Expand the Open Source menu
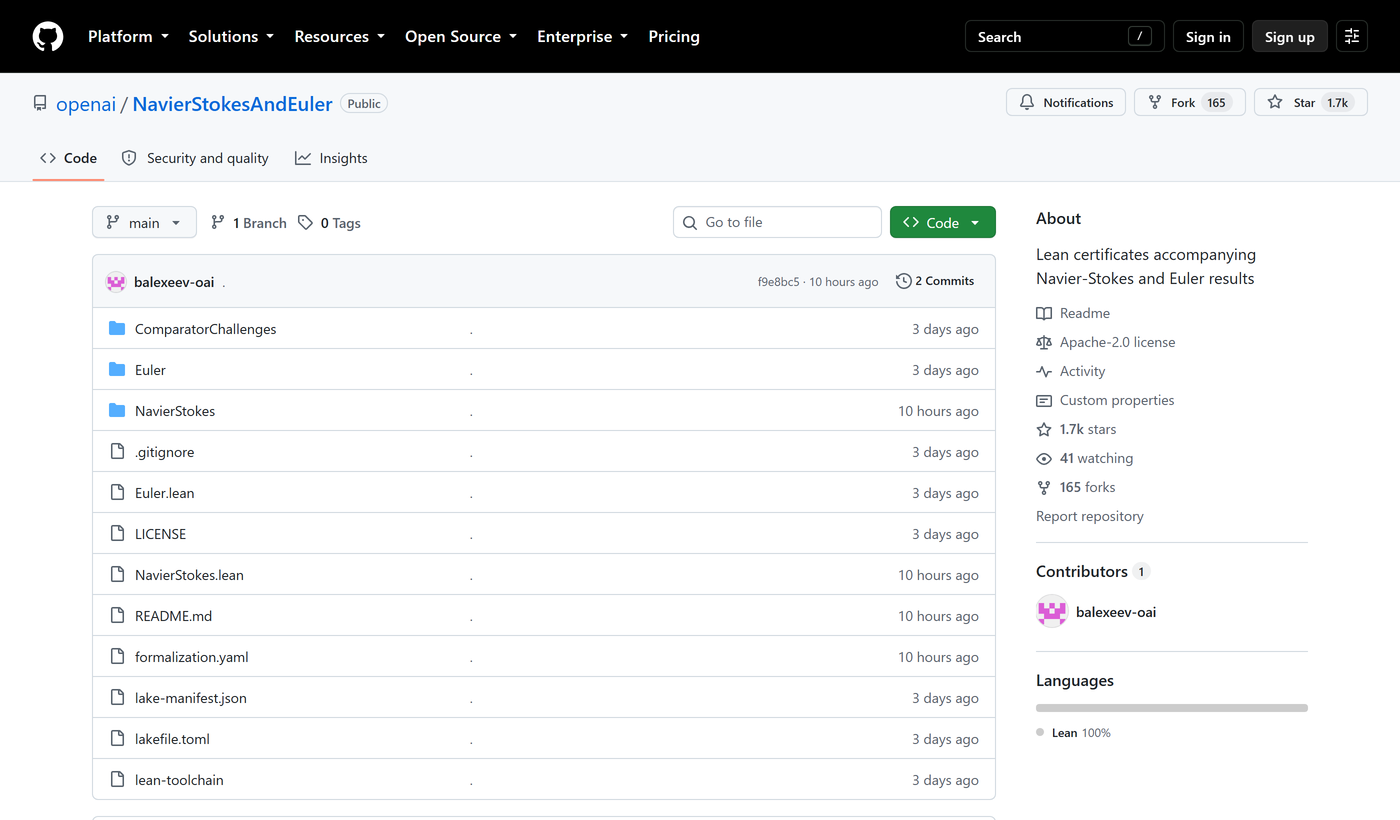The width and height of the screenshot is (1400, 820). tap(461, 37)
